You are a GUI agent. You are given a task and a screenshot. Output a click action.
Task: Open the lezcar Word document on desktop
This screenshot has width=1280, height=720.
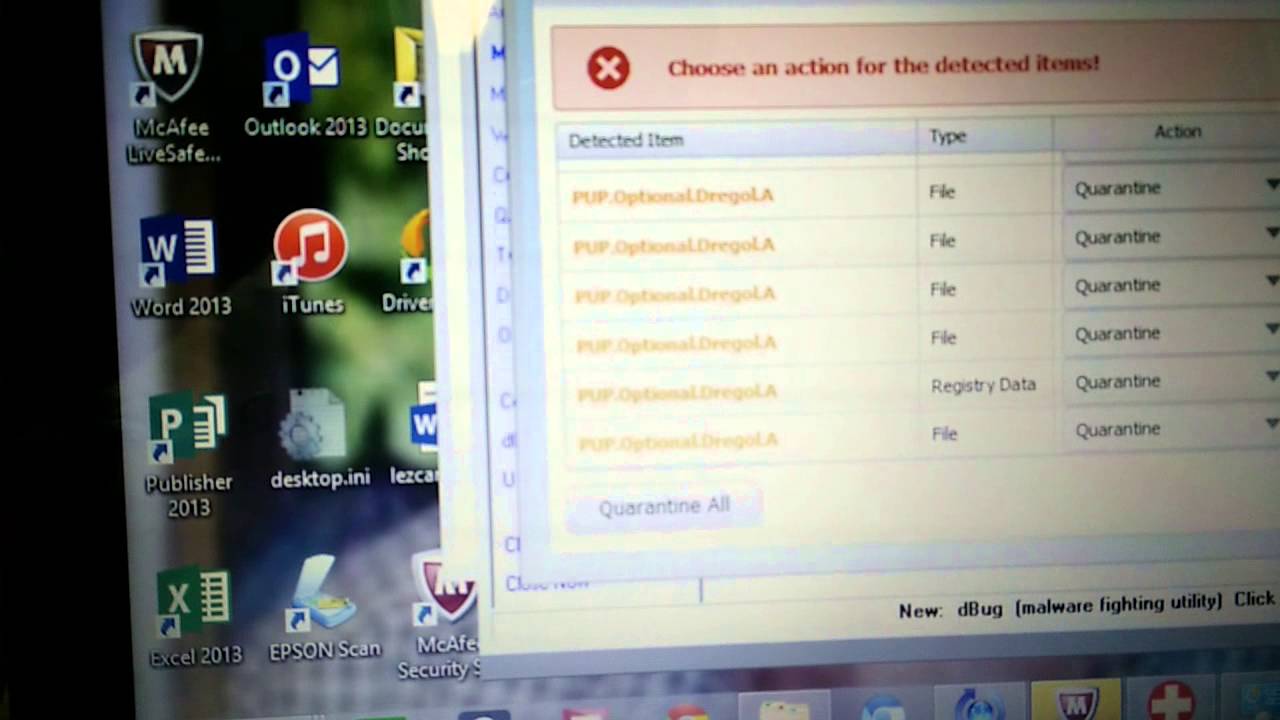click(x=415, y=435)
